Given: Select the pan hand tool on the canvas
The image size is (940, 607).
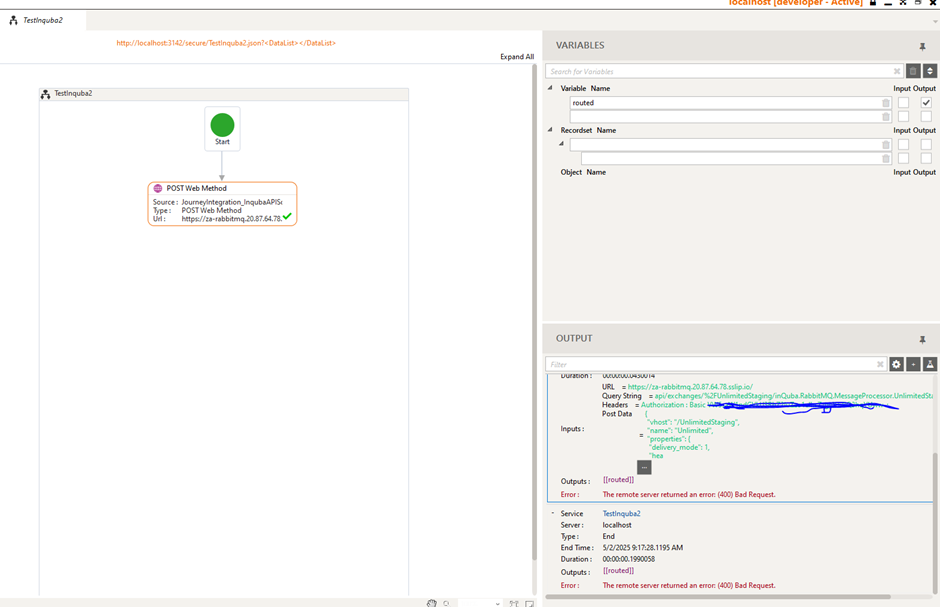Looking at the screenshot, I should tap(432, 603).
